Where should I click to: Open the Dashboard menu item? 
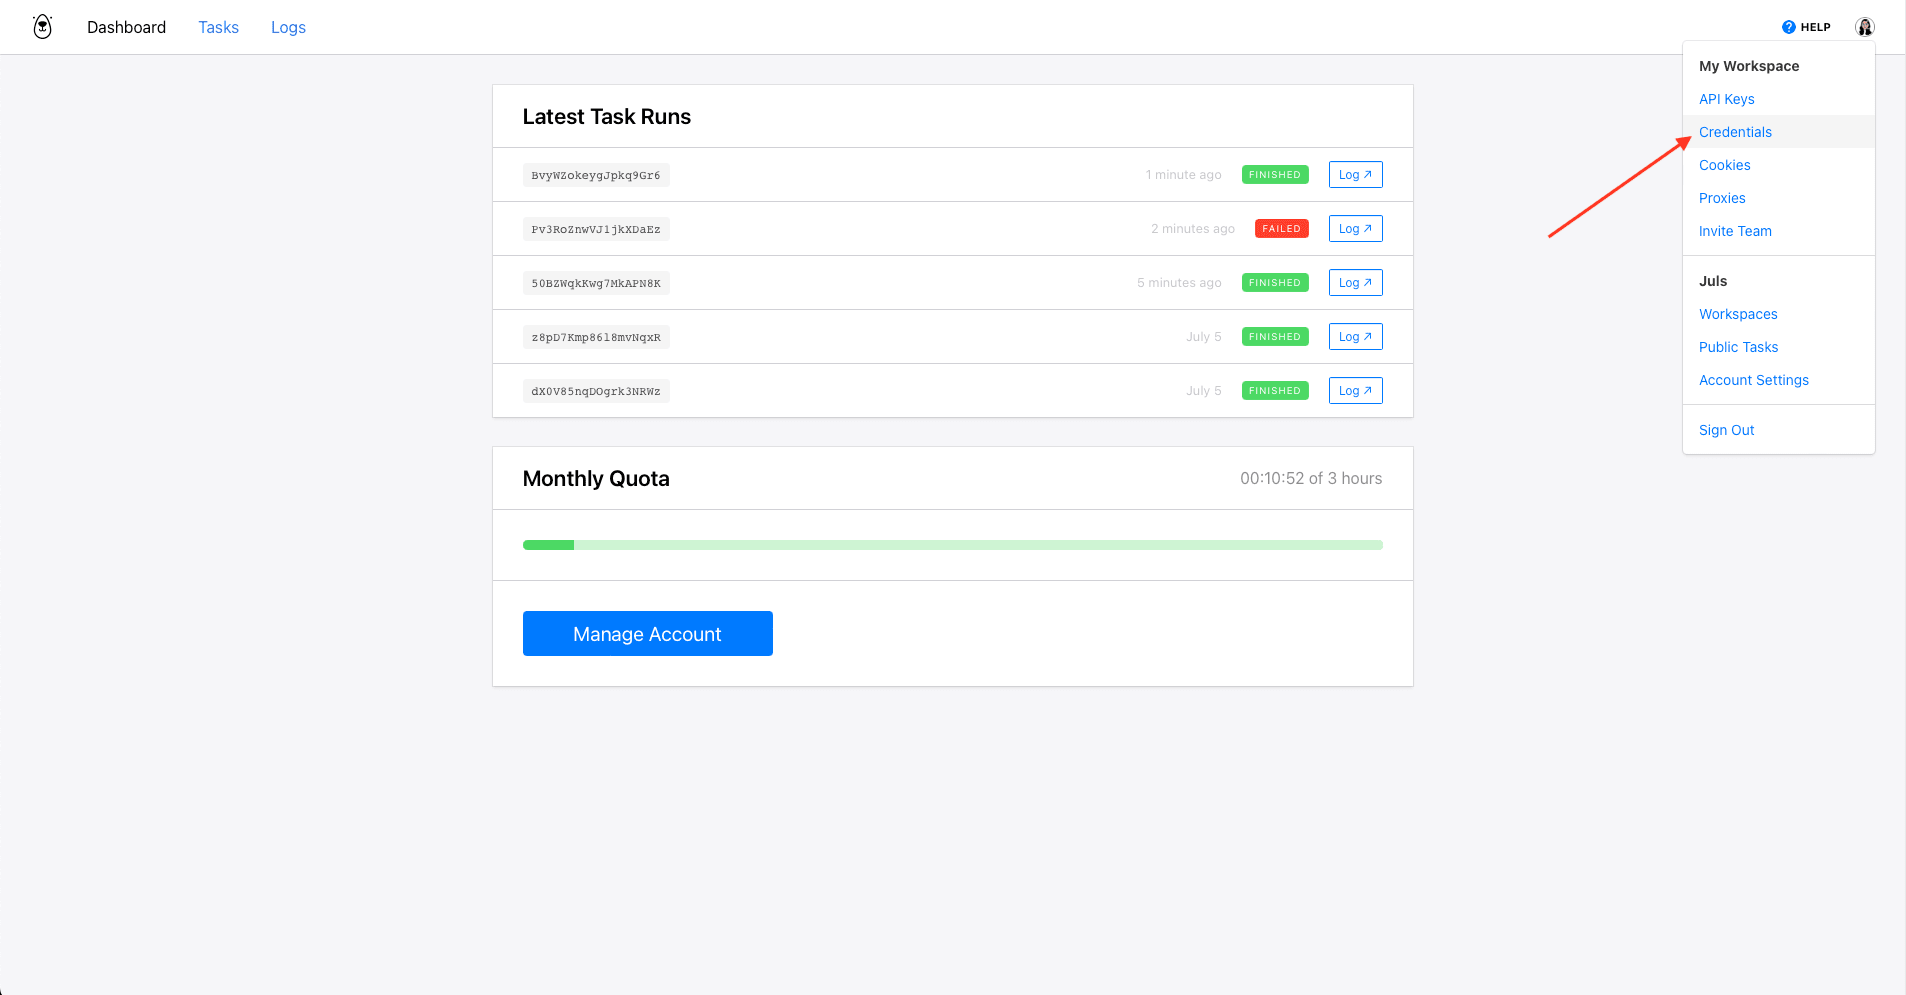point(126,27)
